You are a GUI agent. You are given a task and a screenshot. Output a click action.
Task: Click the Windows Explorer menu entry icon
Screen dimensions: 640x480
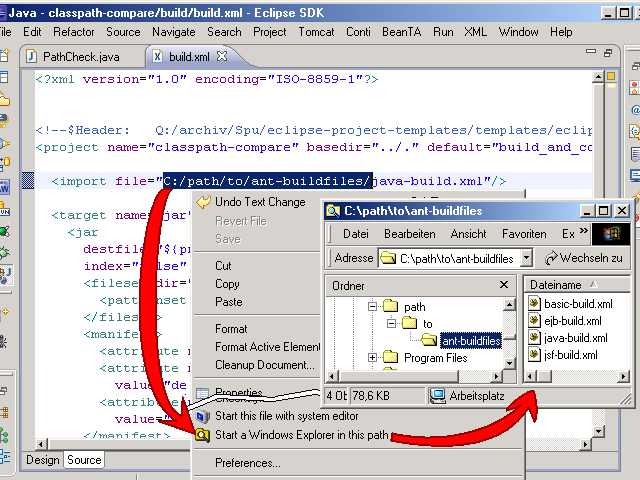click(x=202, y=436)
